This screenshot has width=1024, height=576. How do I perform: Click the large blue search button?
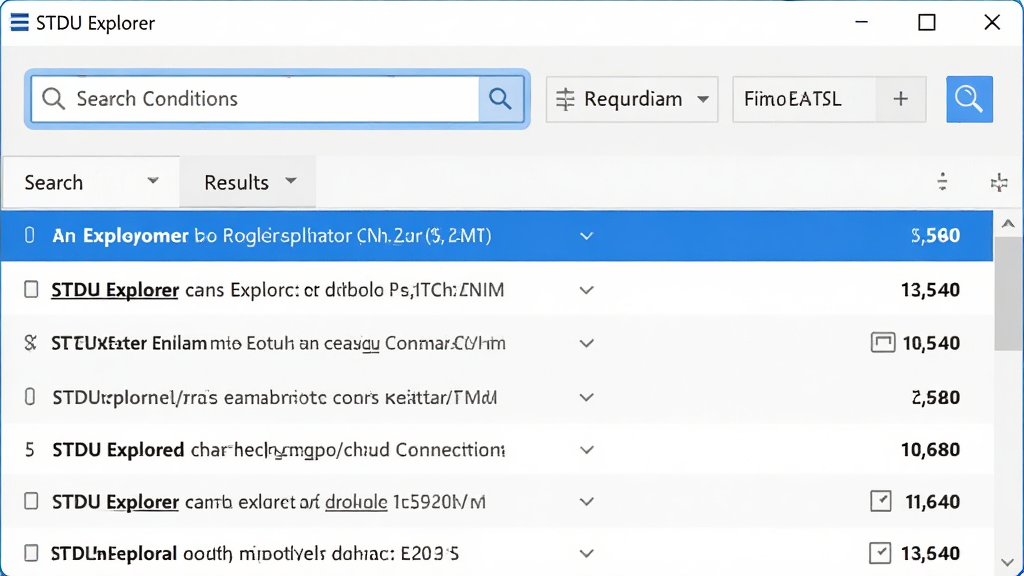click(969, 99)
